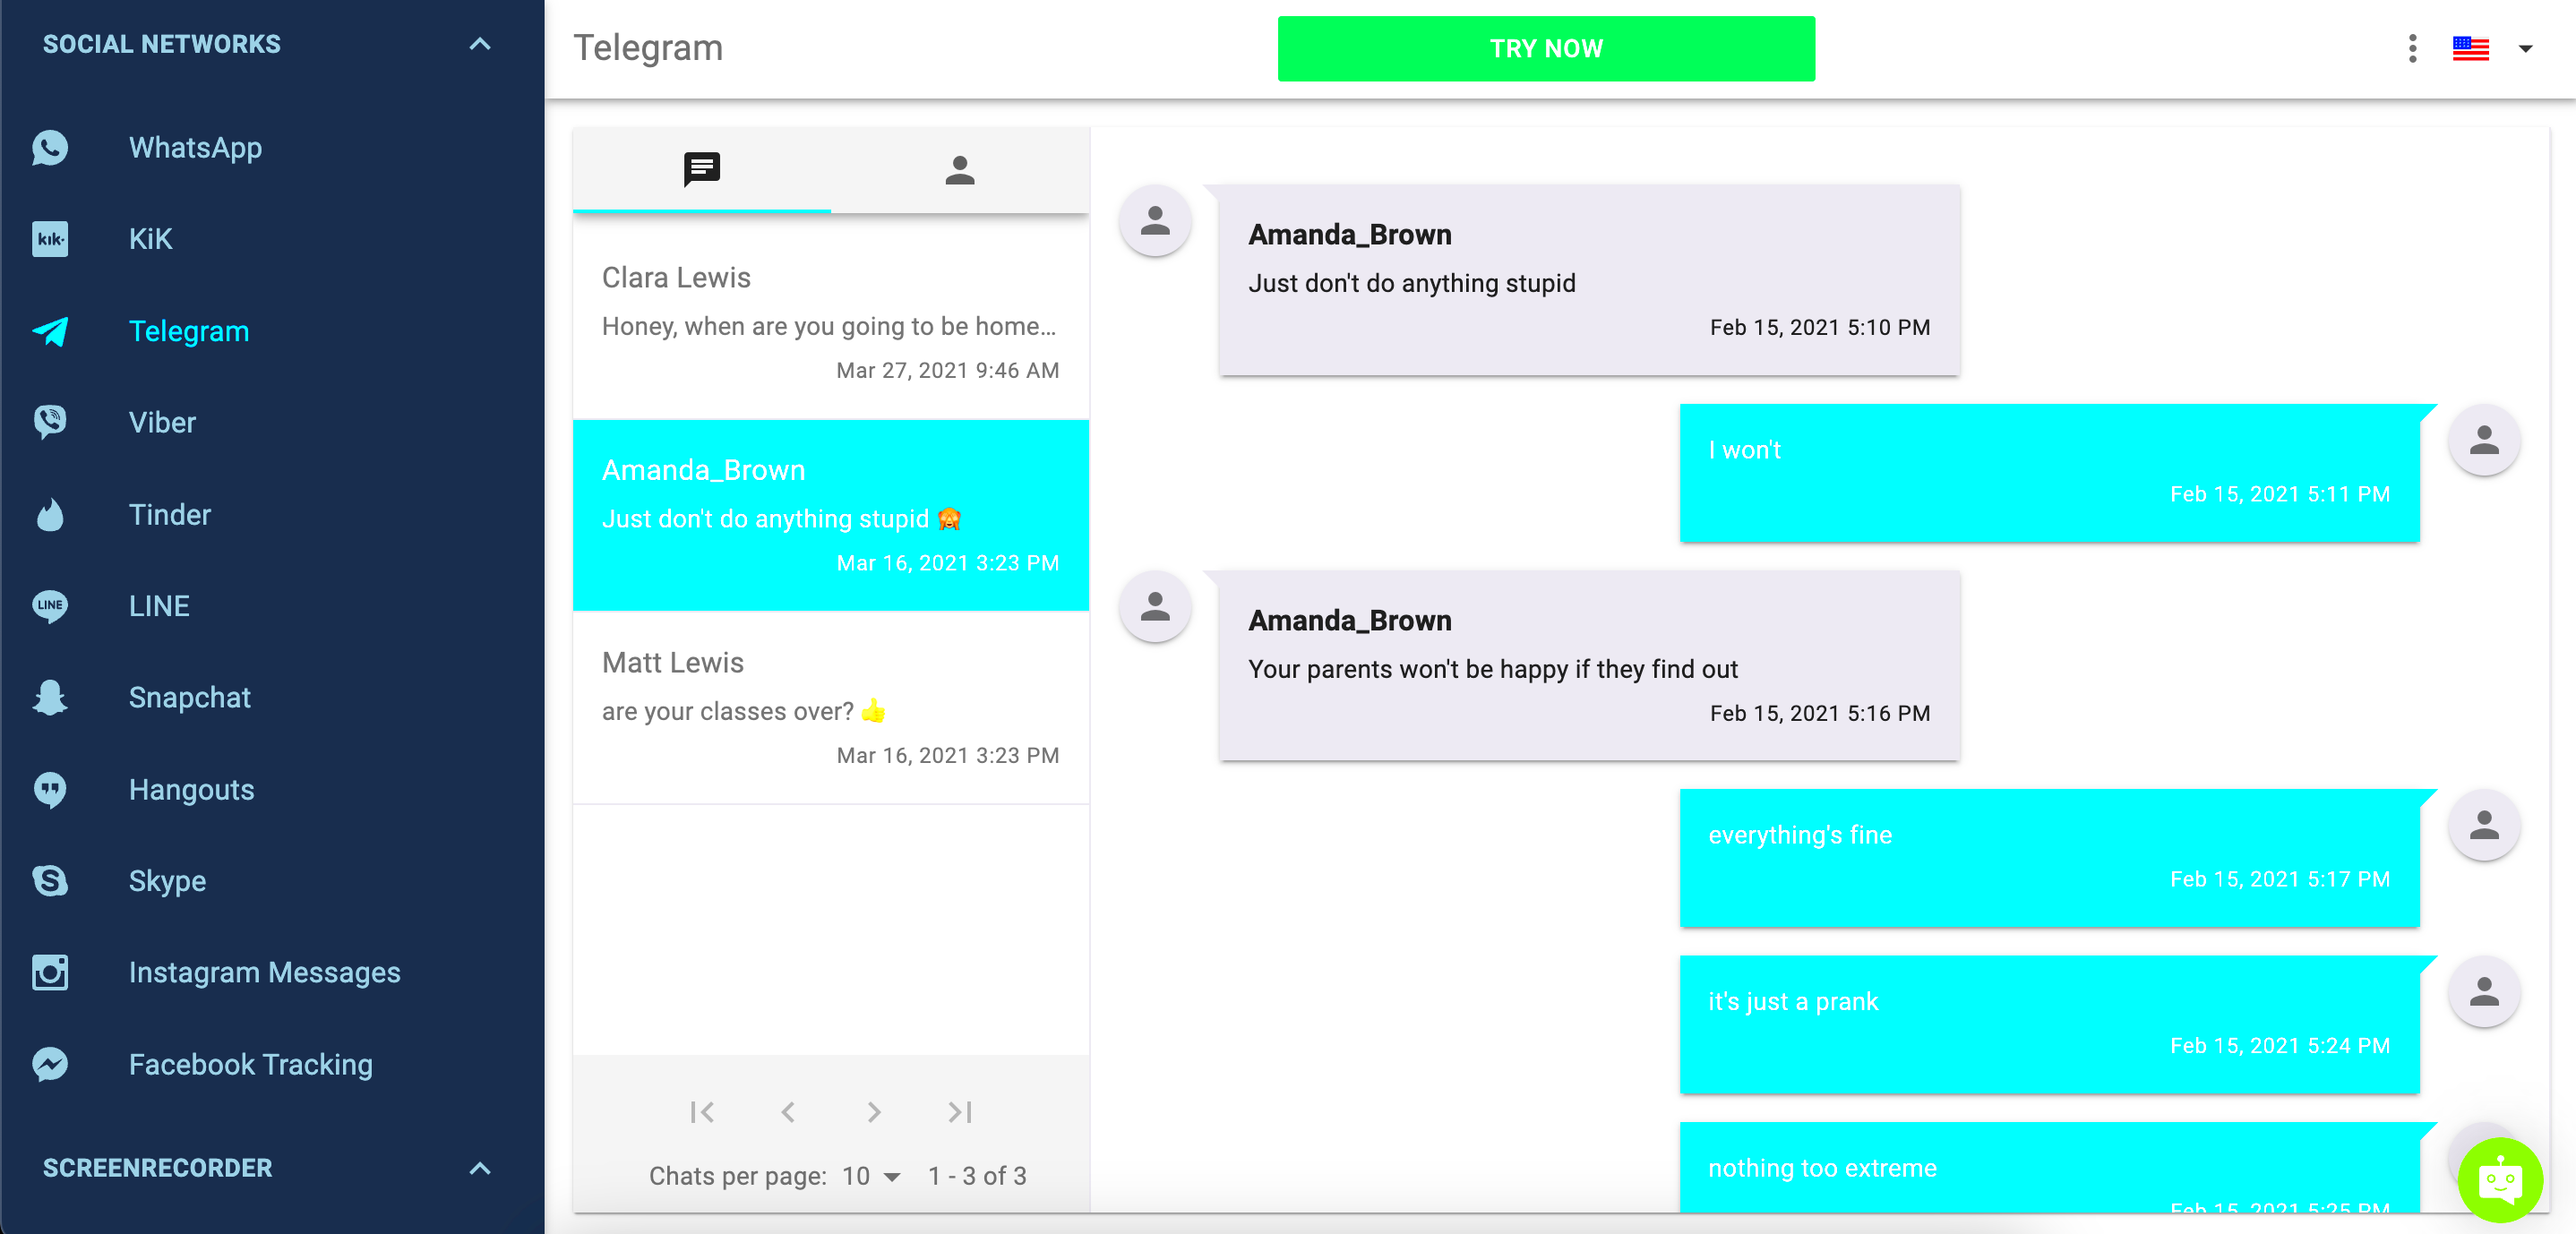2576x1234 pixels.
Task: Switch to the Contacts tab
Action: (x=961, y=167)
